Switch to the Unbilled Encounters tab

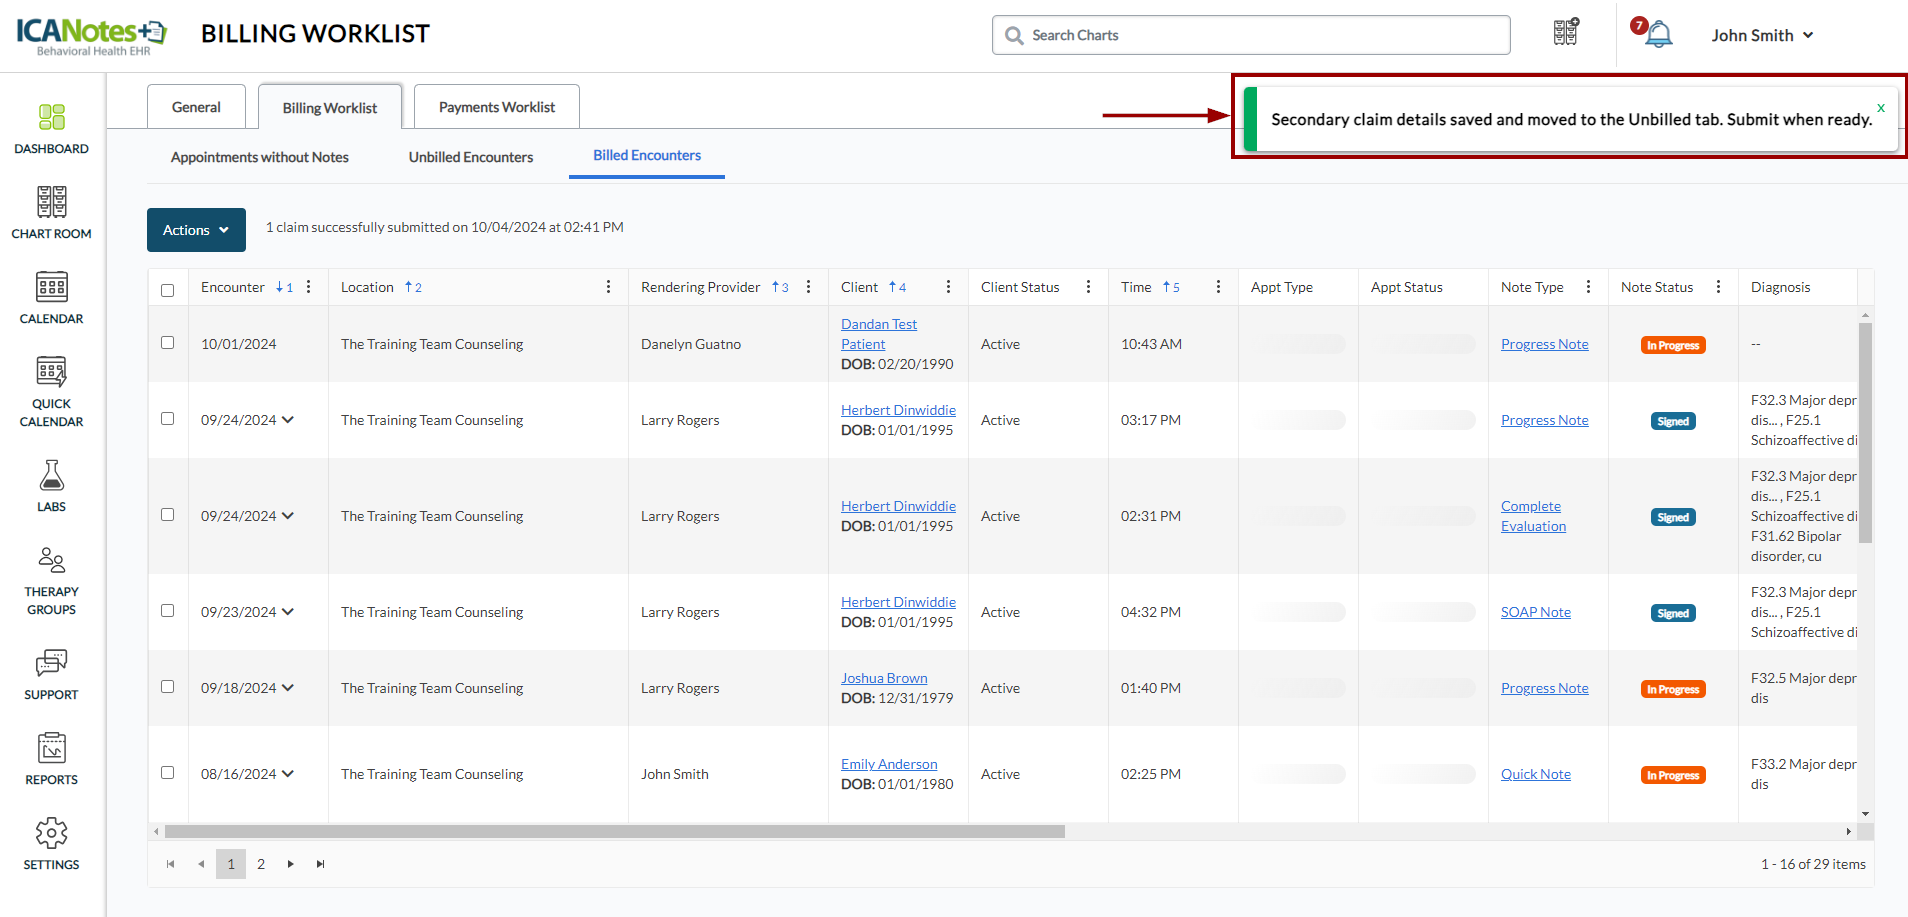(470, 157)
